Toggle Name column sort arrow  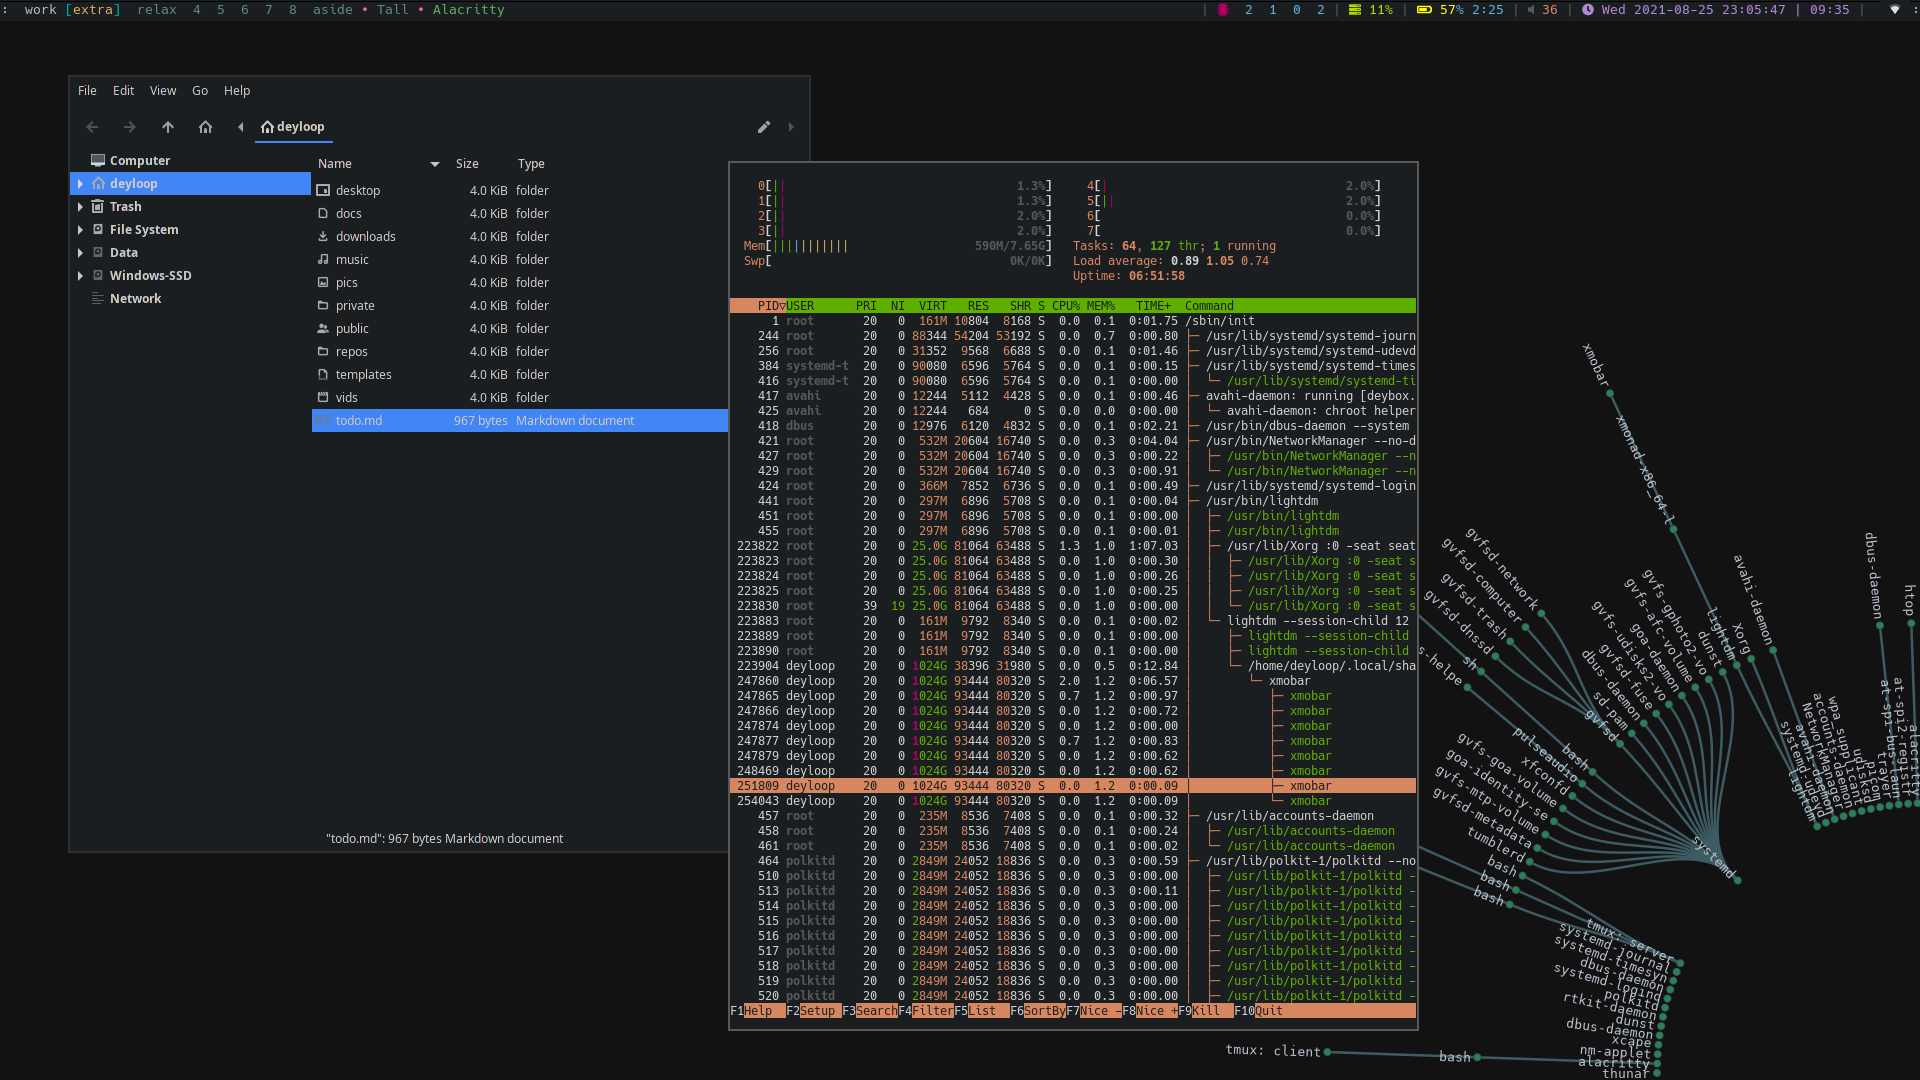tap(435, 164)
